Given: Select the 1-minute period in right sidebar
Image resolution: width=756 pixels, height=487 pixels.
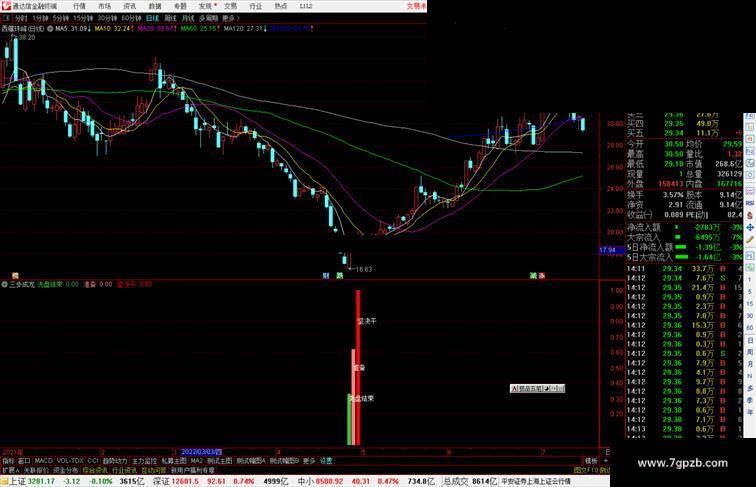Looking at the screenshot, I should (750, 280).
